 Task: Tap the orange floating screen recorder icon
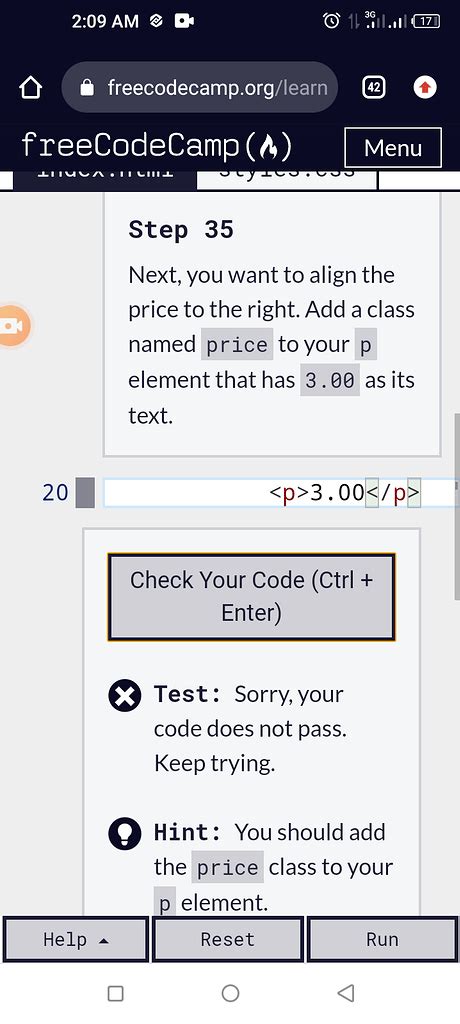pyautogui.click(x=14, y=325)
